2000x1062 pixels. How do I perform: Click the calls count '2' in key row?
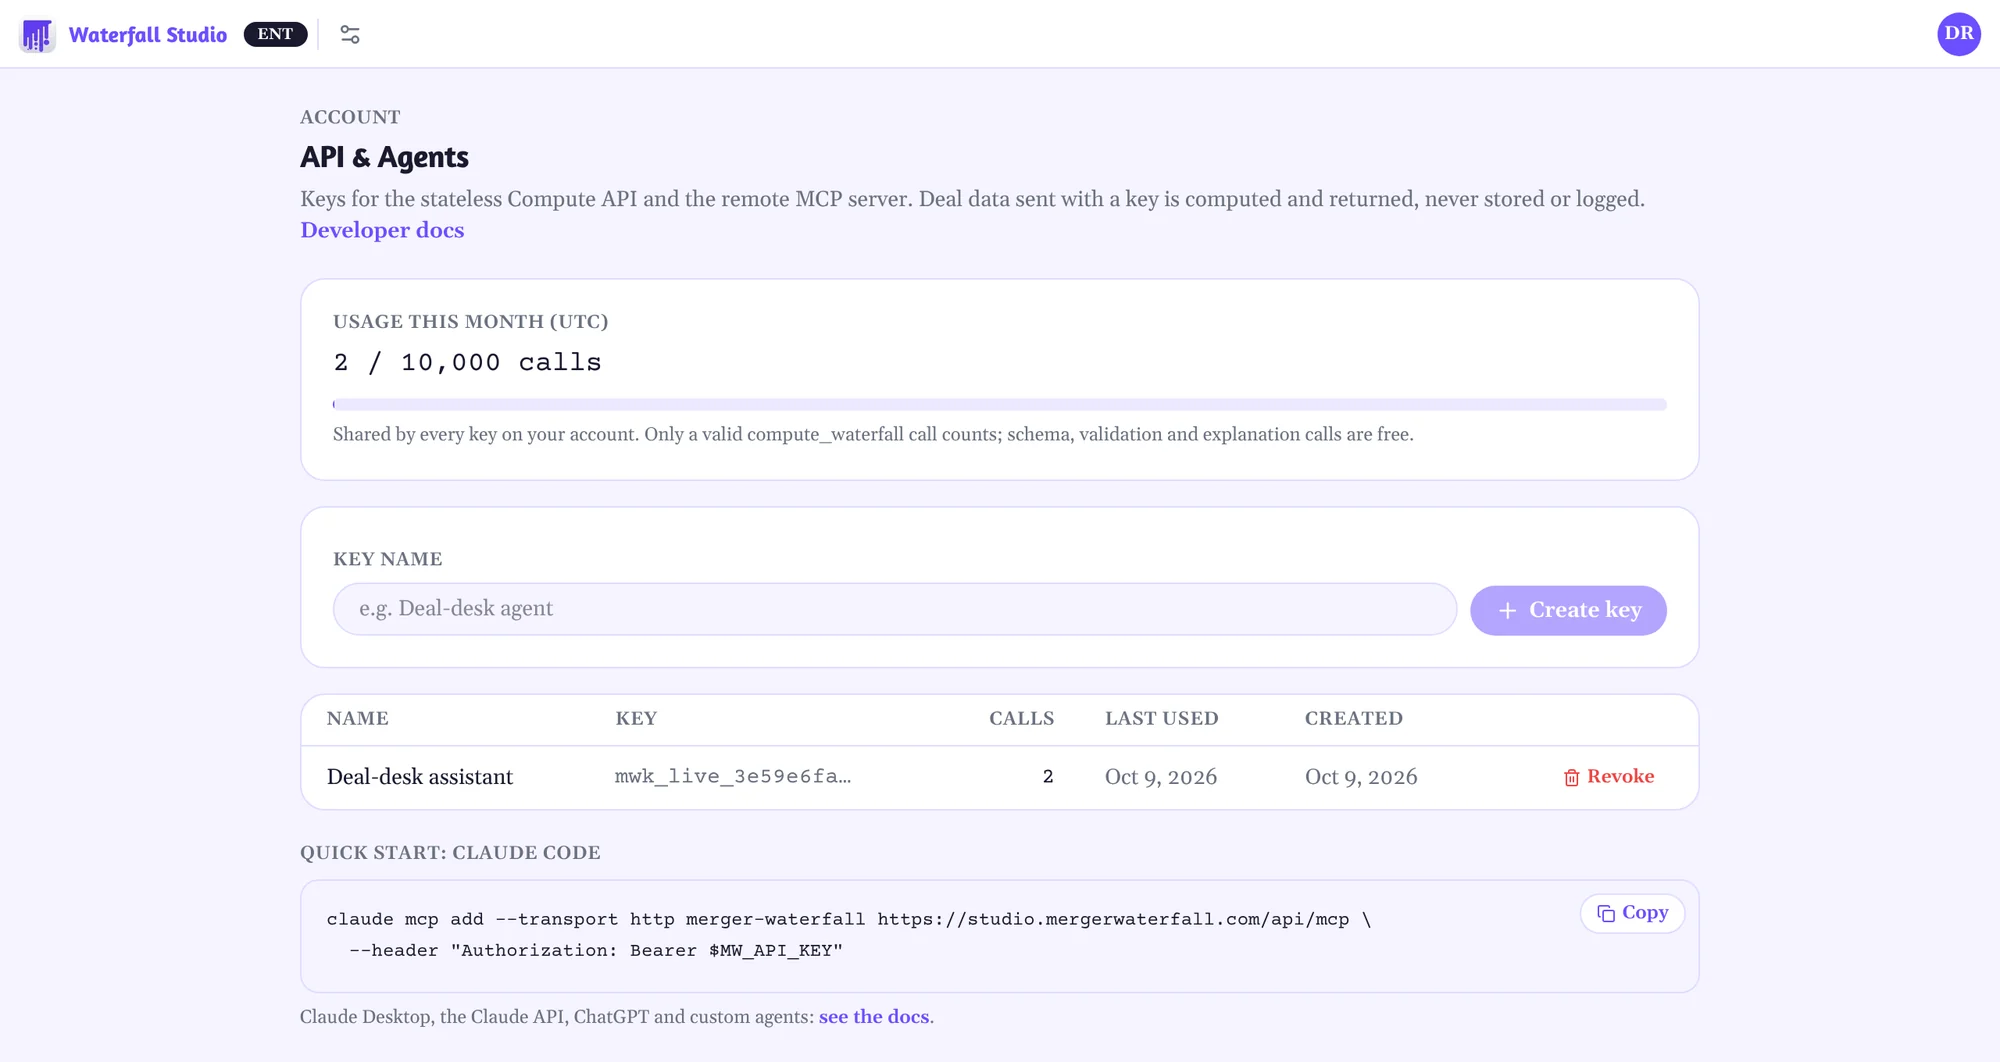click(x=1048, y=777)
